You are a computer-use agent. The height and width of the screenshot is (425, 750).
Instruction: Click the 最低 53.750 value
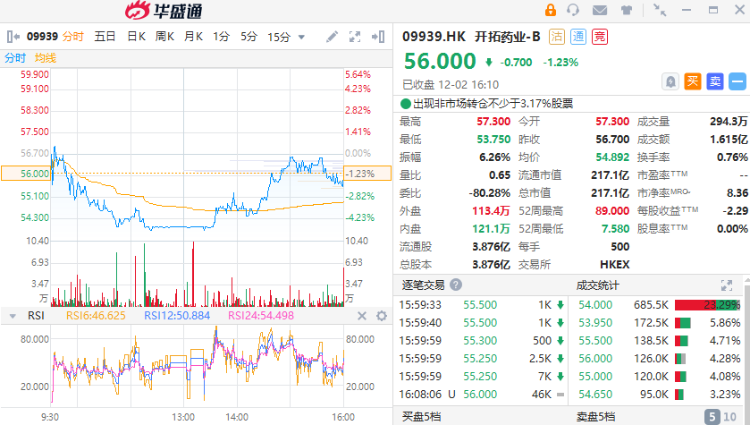coord(493,139)
